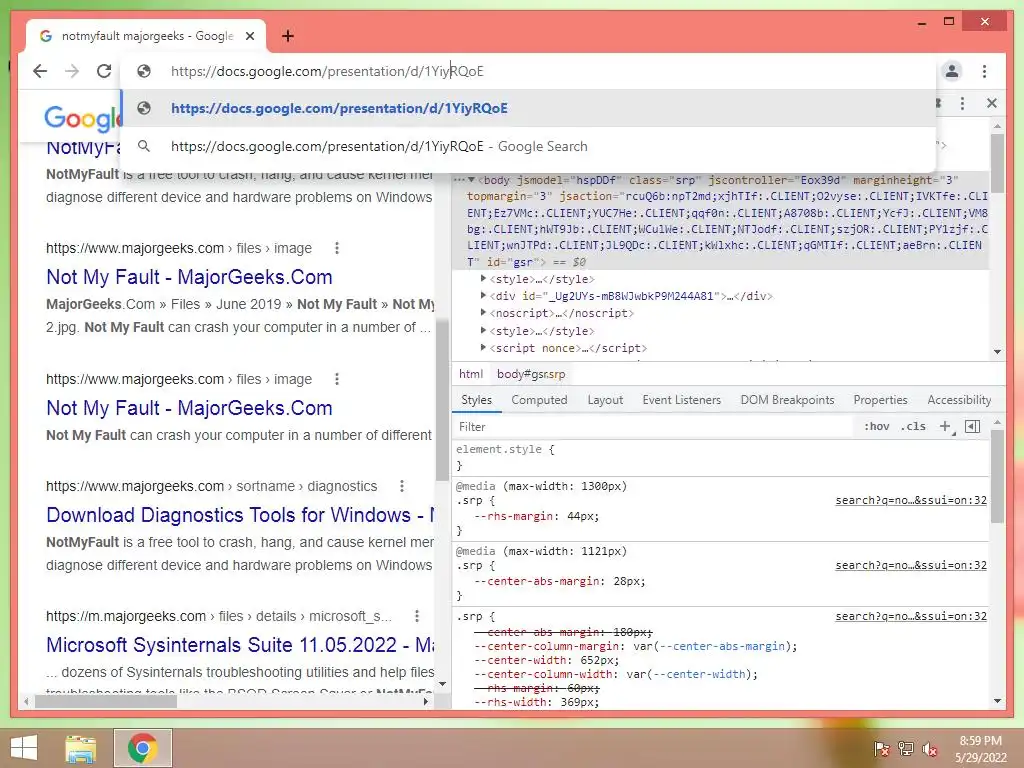Reload the page with the refresh icon
This screenshot has width=1024, height=768.
tap(104, 71)
